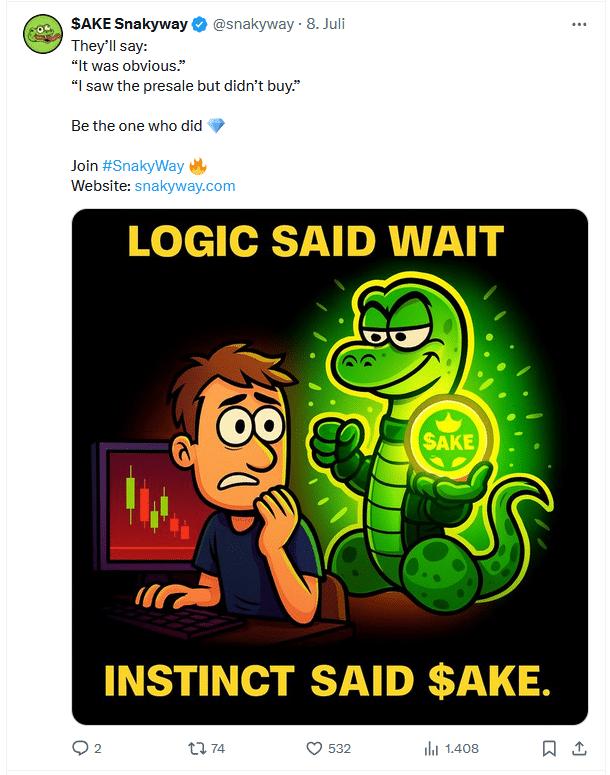Open the view analytics bar chart icon

coord(432,748)
